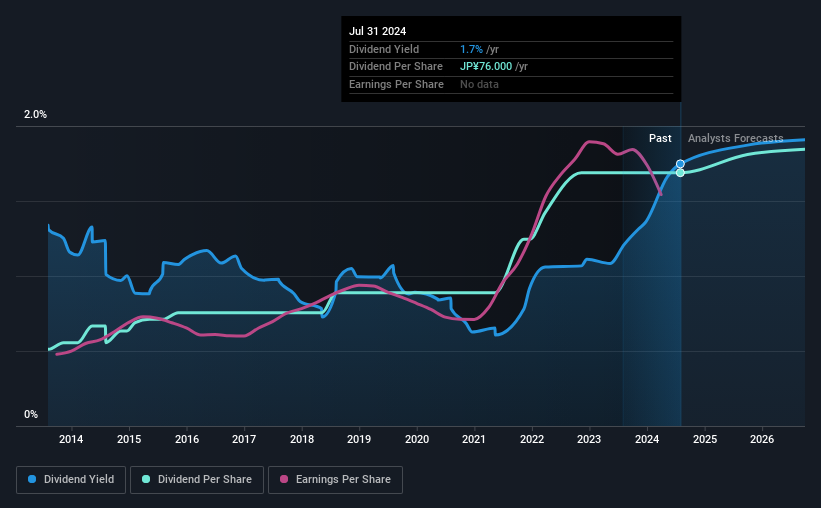The width and height of the screenshot is (821, 508).
Task: Click the tooltip 'Earnings Per Share' row label
Action: [x=396, y=84]
